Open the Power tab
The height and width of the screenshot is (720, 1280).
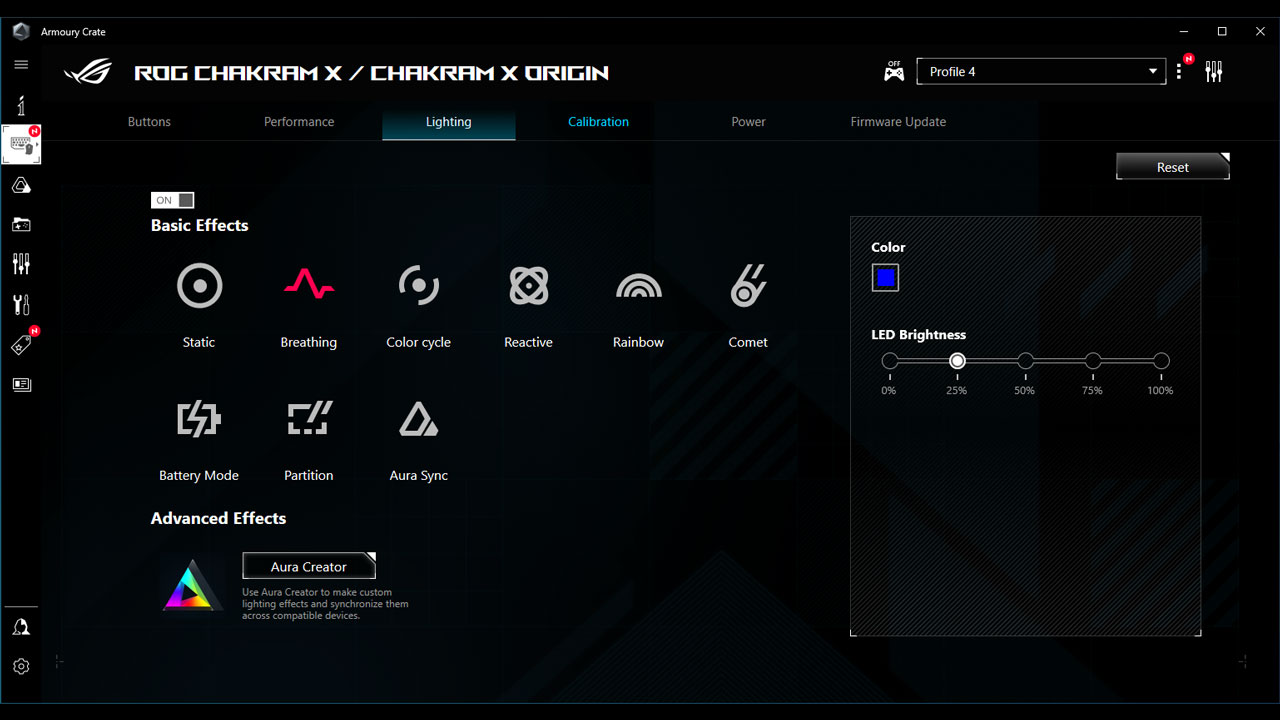tap(748, 122)
